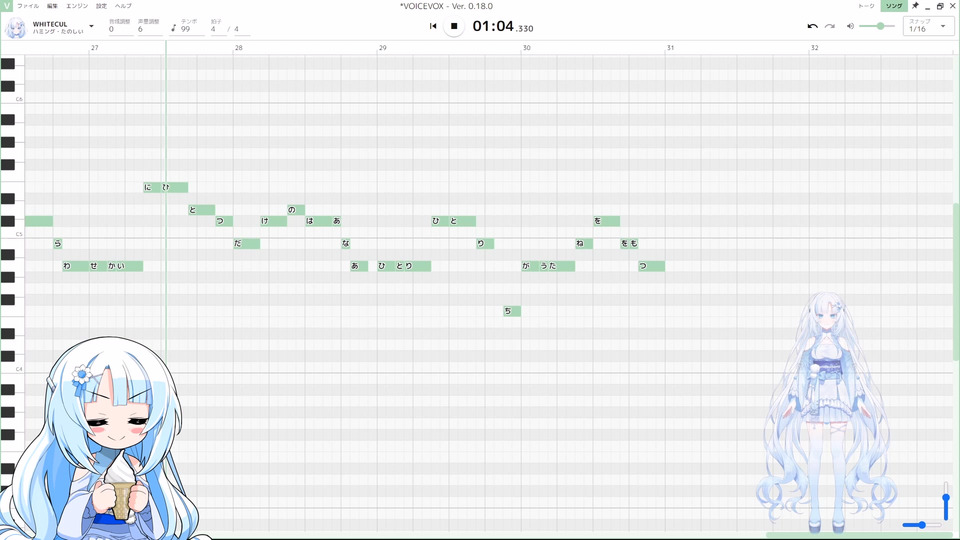Select the はあ note

pos(323,221)
